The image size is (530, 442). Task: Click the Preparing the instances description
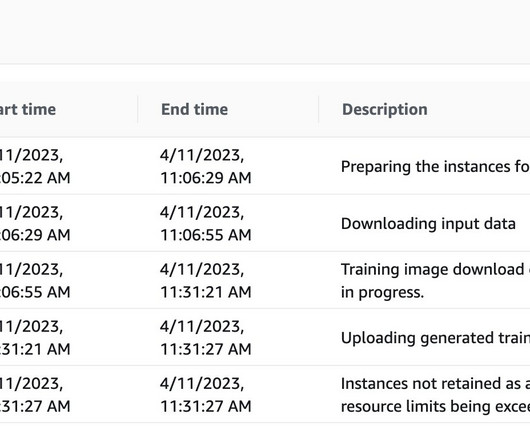pyautogui.click(x=435, y=167)
